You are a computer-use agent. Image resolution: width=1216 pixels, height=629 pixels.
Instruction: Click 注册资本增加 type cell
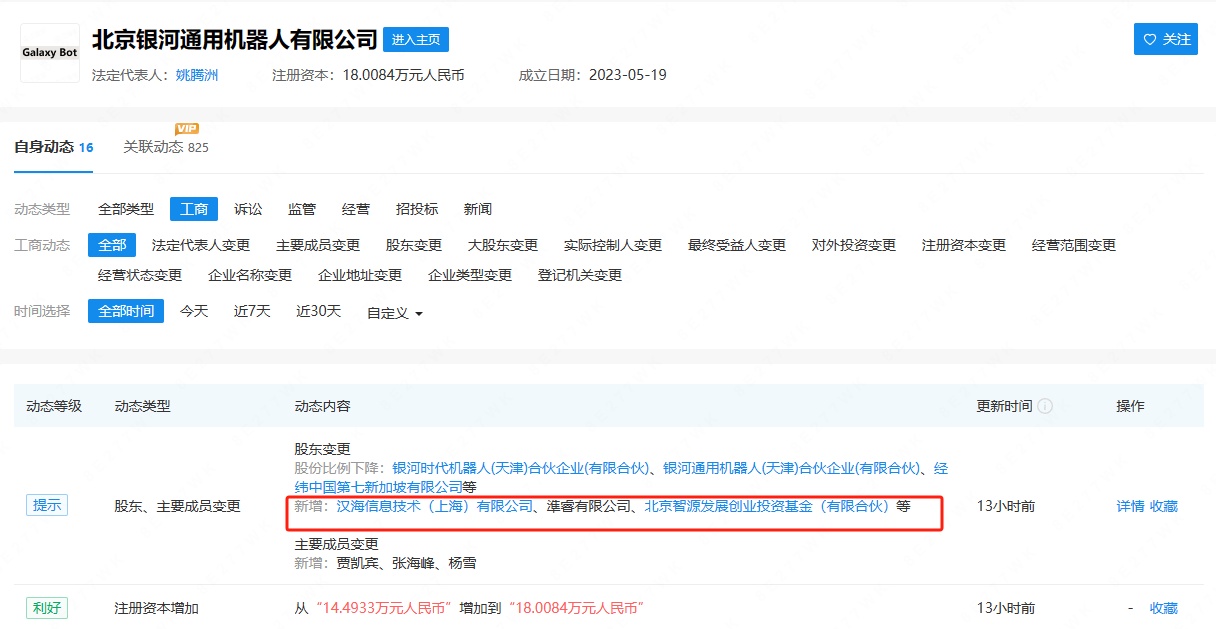[x=157, y=608]
